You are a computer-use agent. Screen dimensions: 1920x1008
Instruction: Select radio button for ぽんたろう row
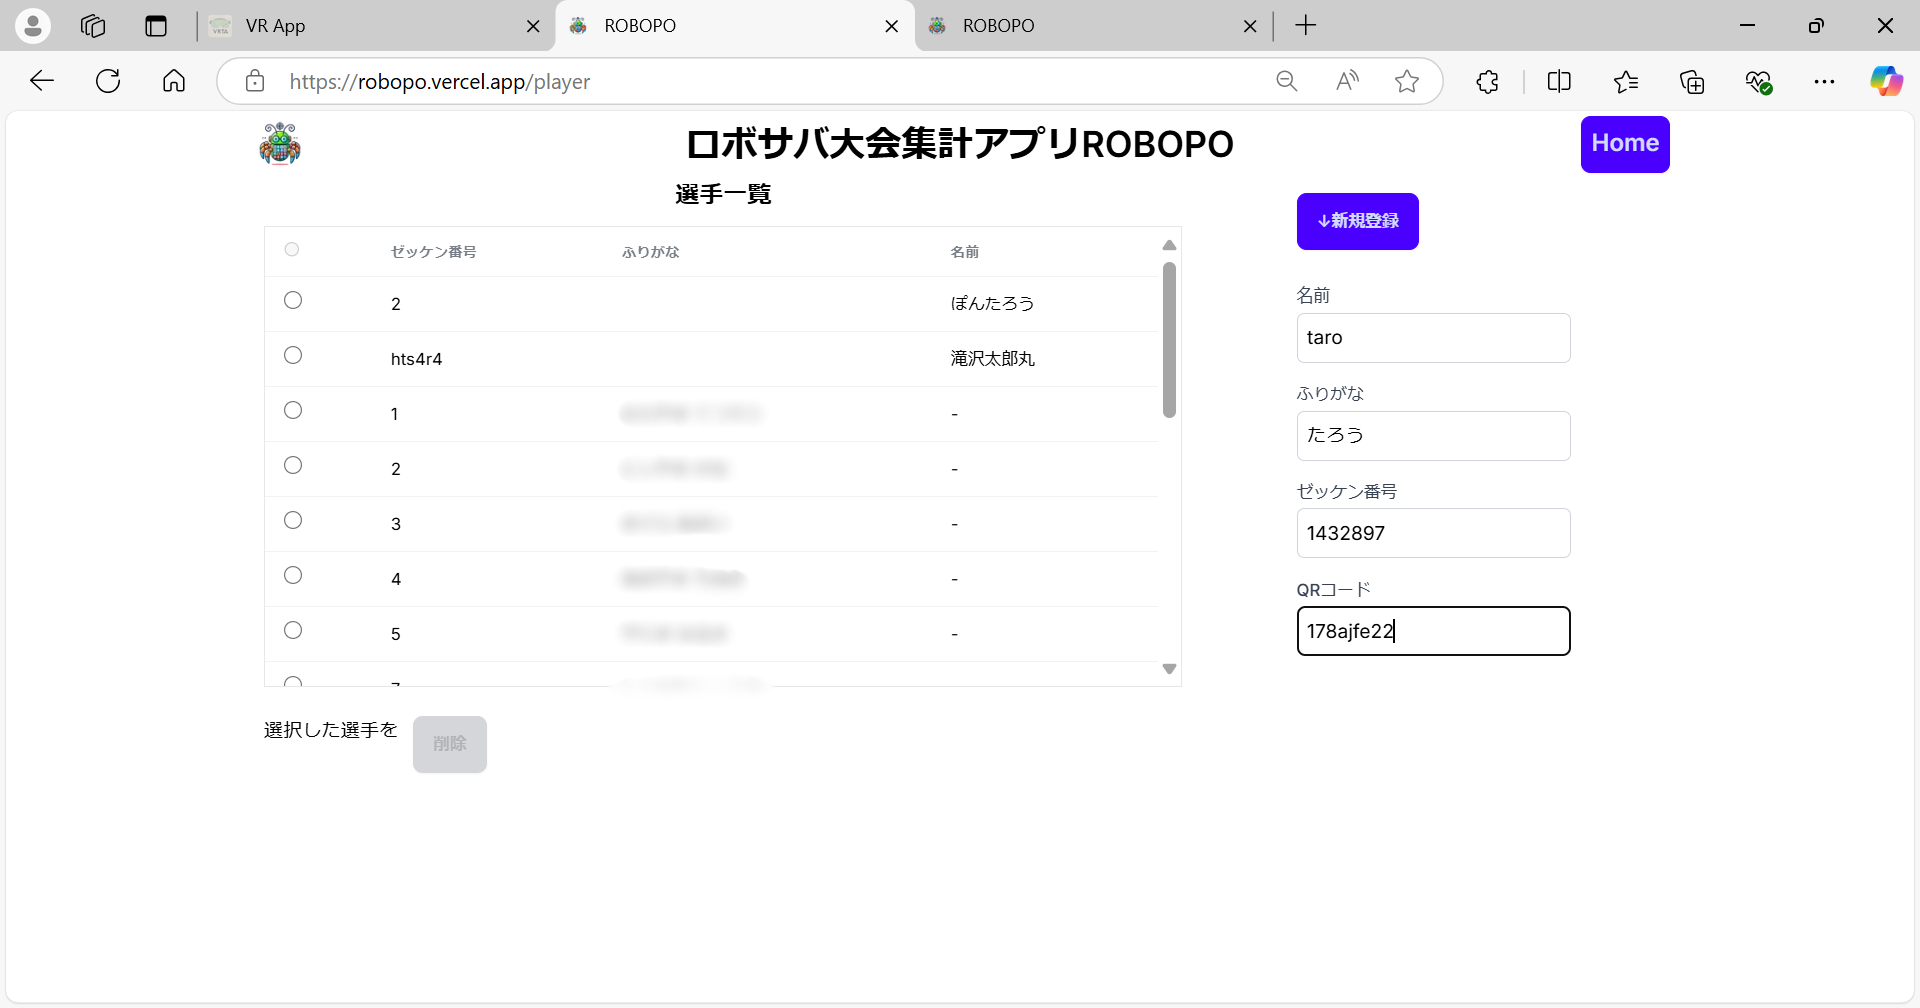coord(293,301)
